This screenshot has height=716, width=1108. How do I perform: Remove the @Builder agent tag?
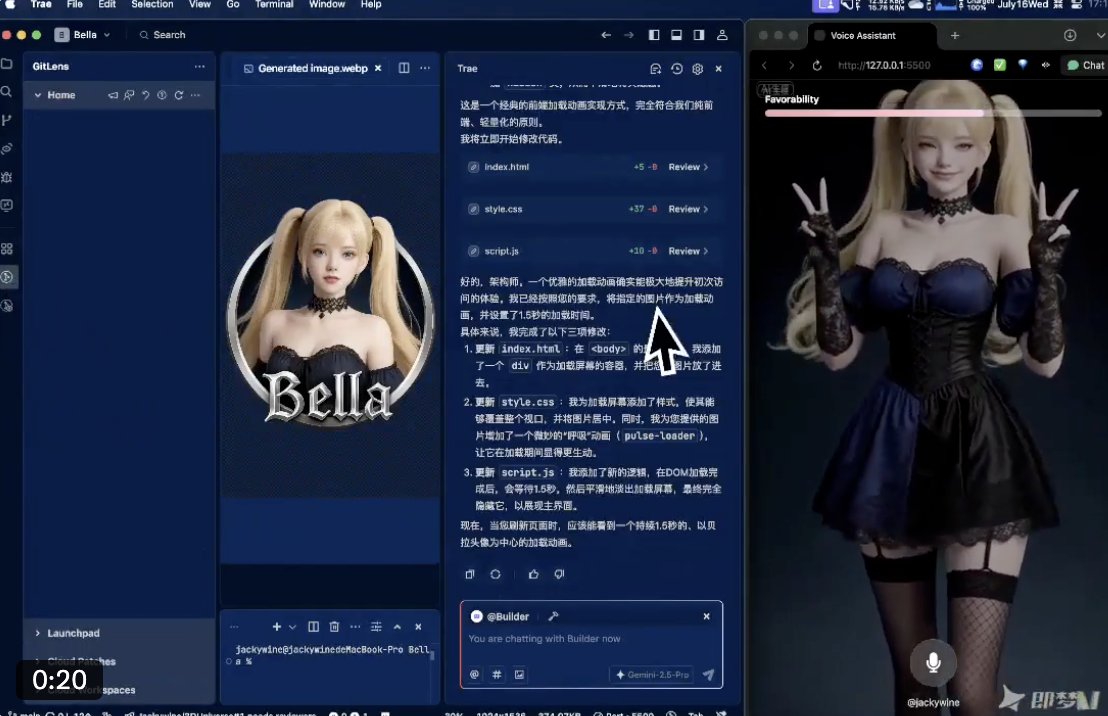coord(706,616)
